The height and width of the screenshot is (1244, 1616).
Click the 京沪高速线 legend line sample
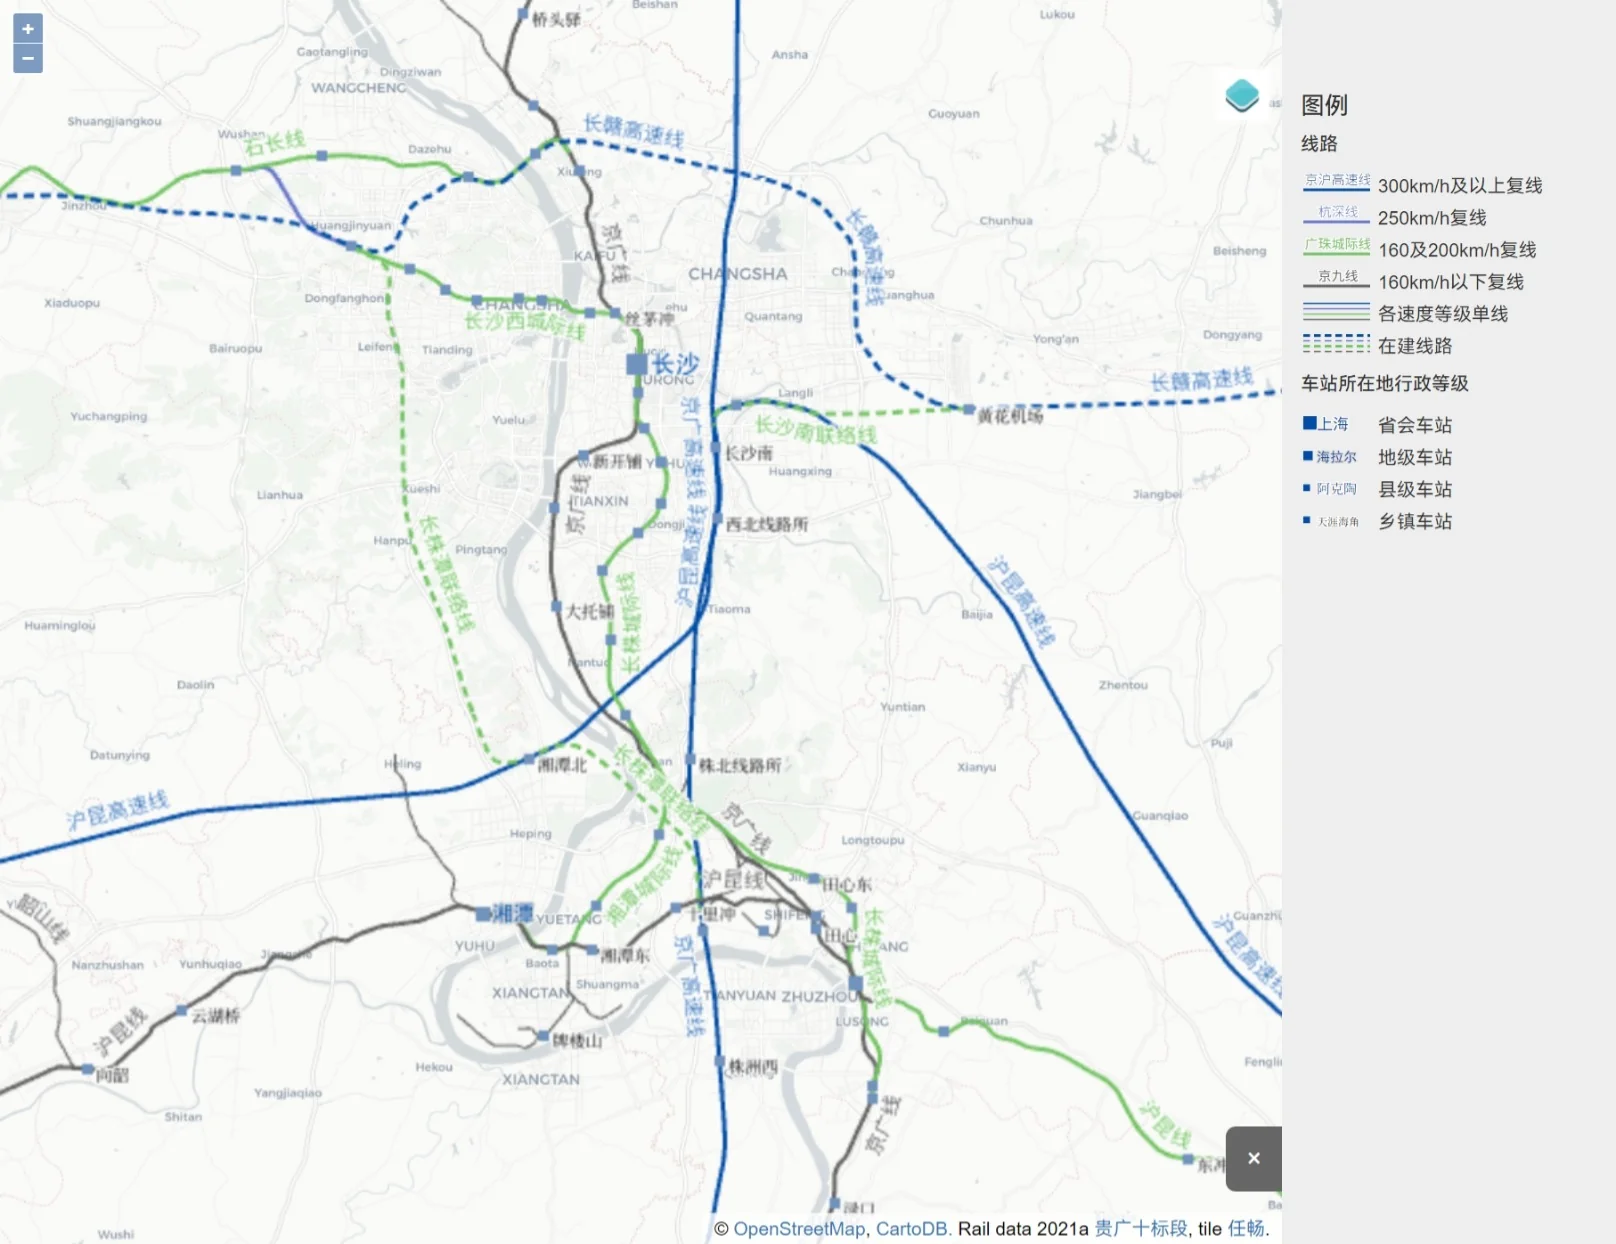tap(1336, 182)
